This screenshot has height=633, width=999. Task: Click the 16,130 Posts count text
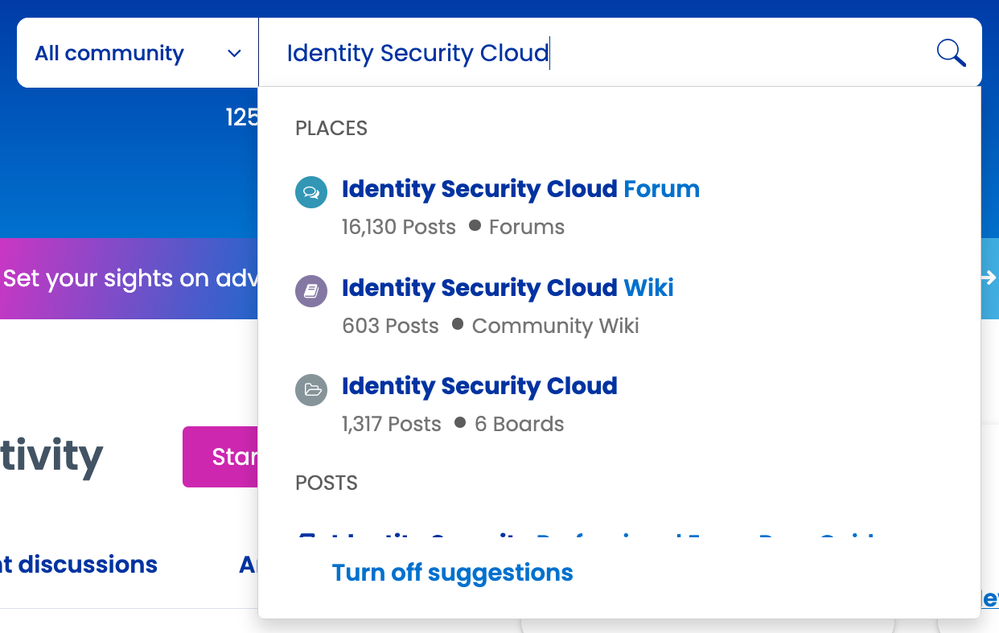pyautogui.click(x=398, y=227)
